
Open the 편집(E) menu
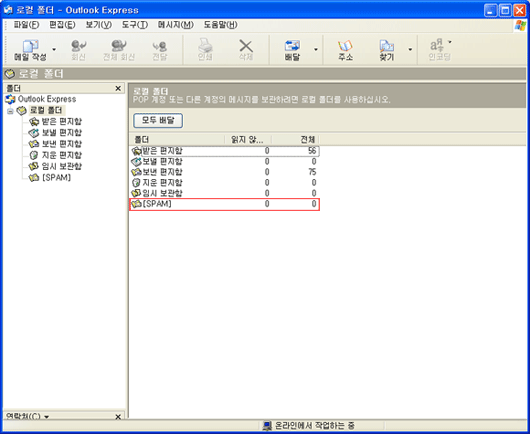click(62, 25)
